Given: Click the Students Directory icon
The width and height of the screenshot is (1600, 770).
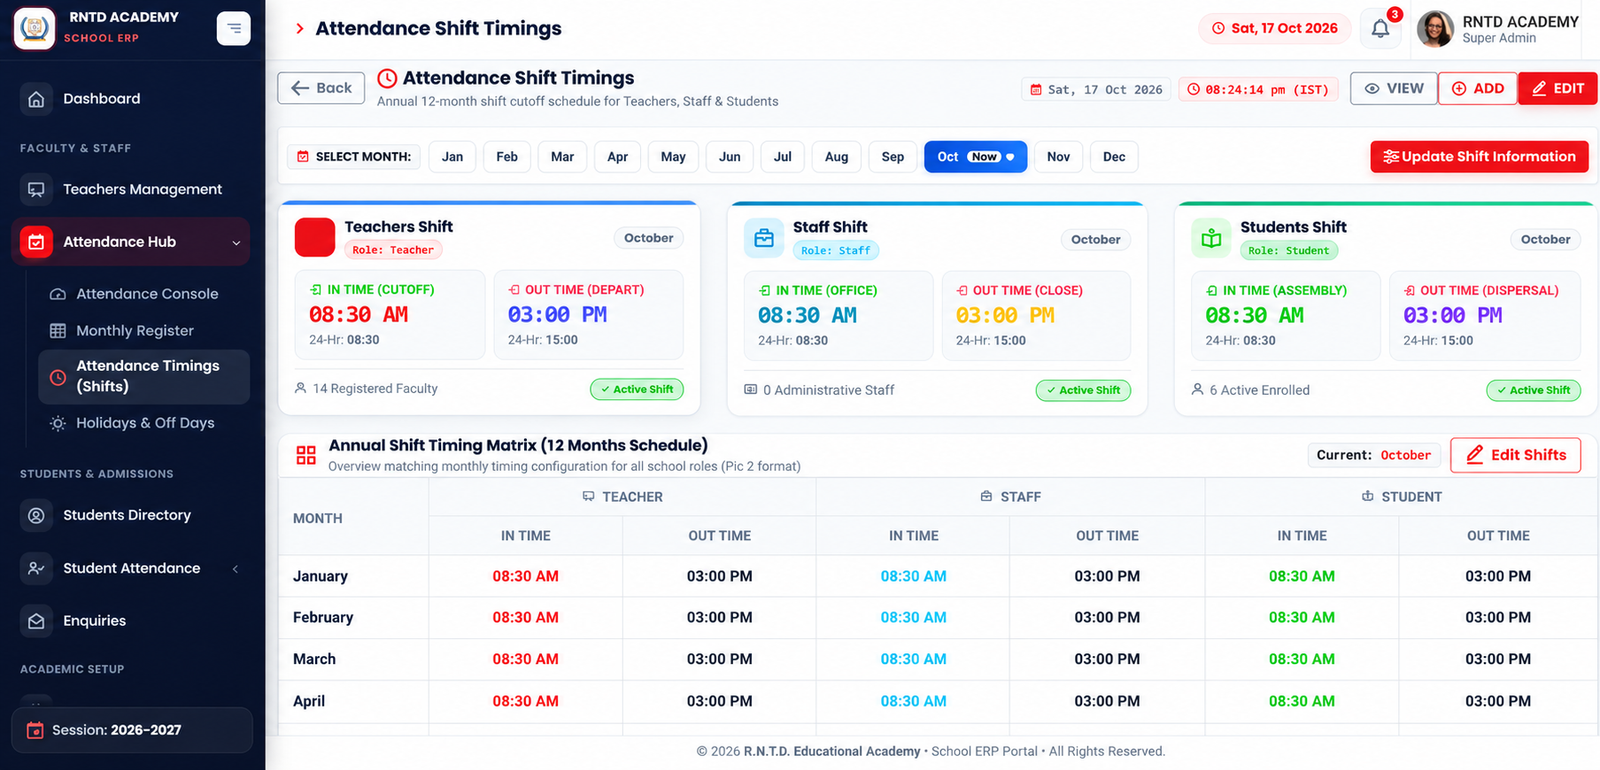Looking at the screenshot, I should point(36,515).
